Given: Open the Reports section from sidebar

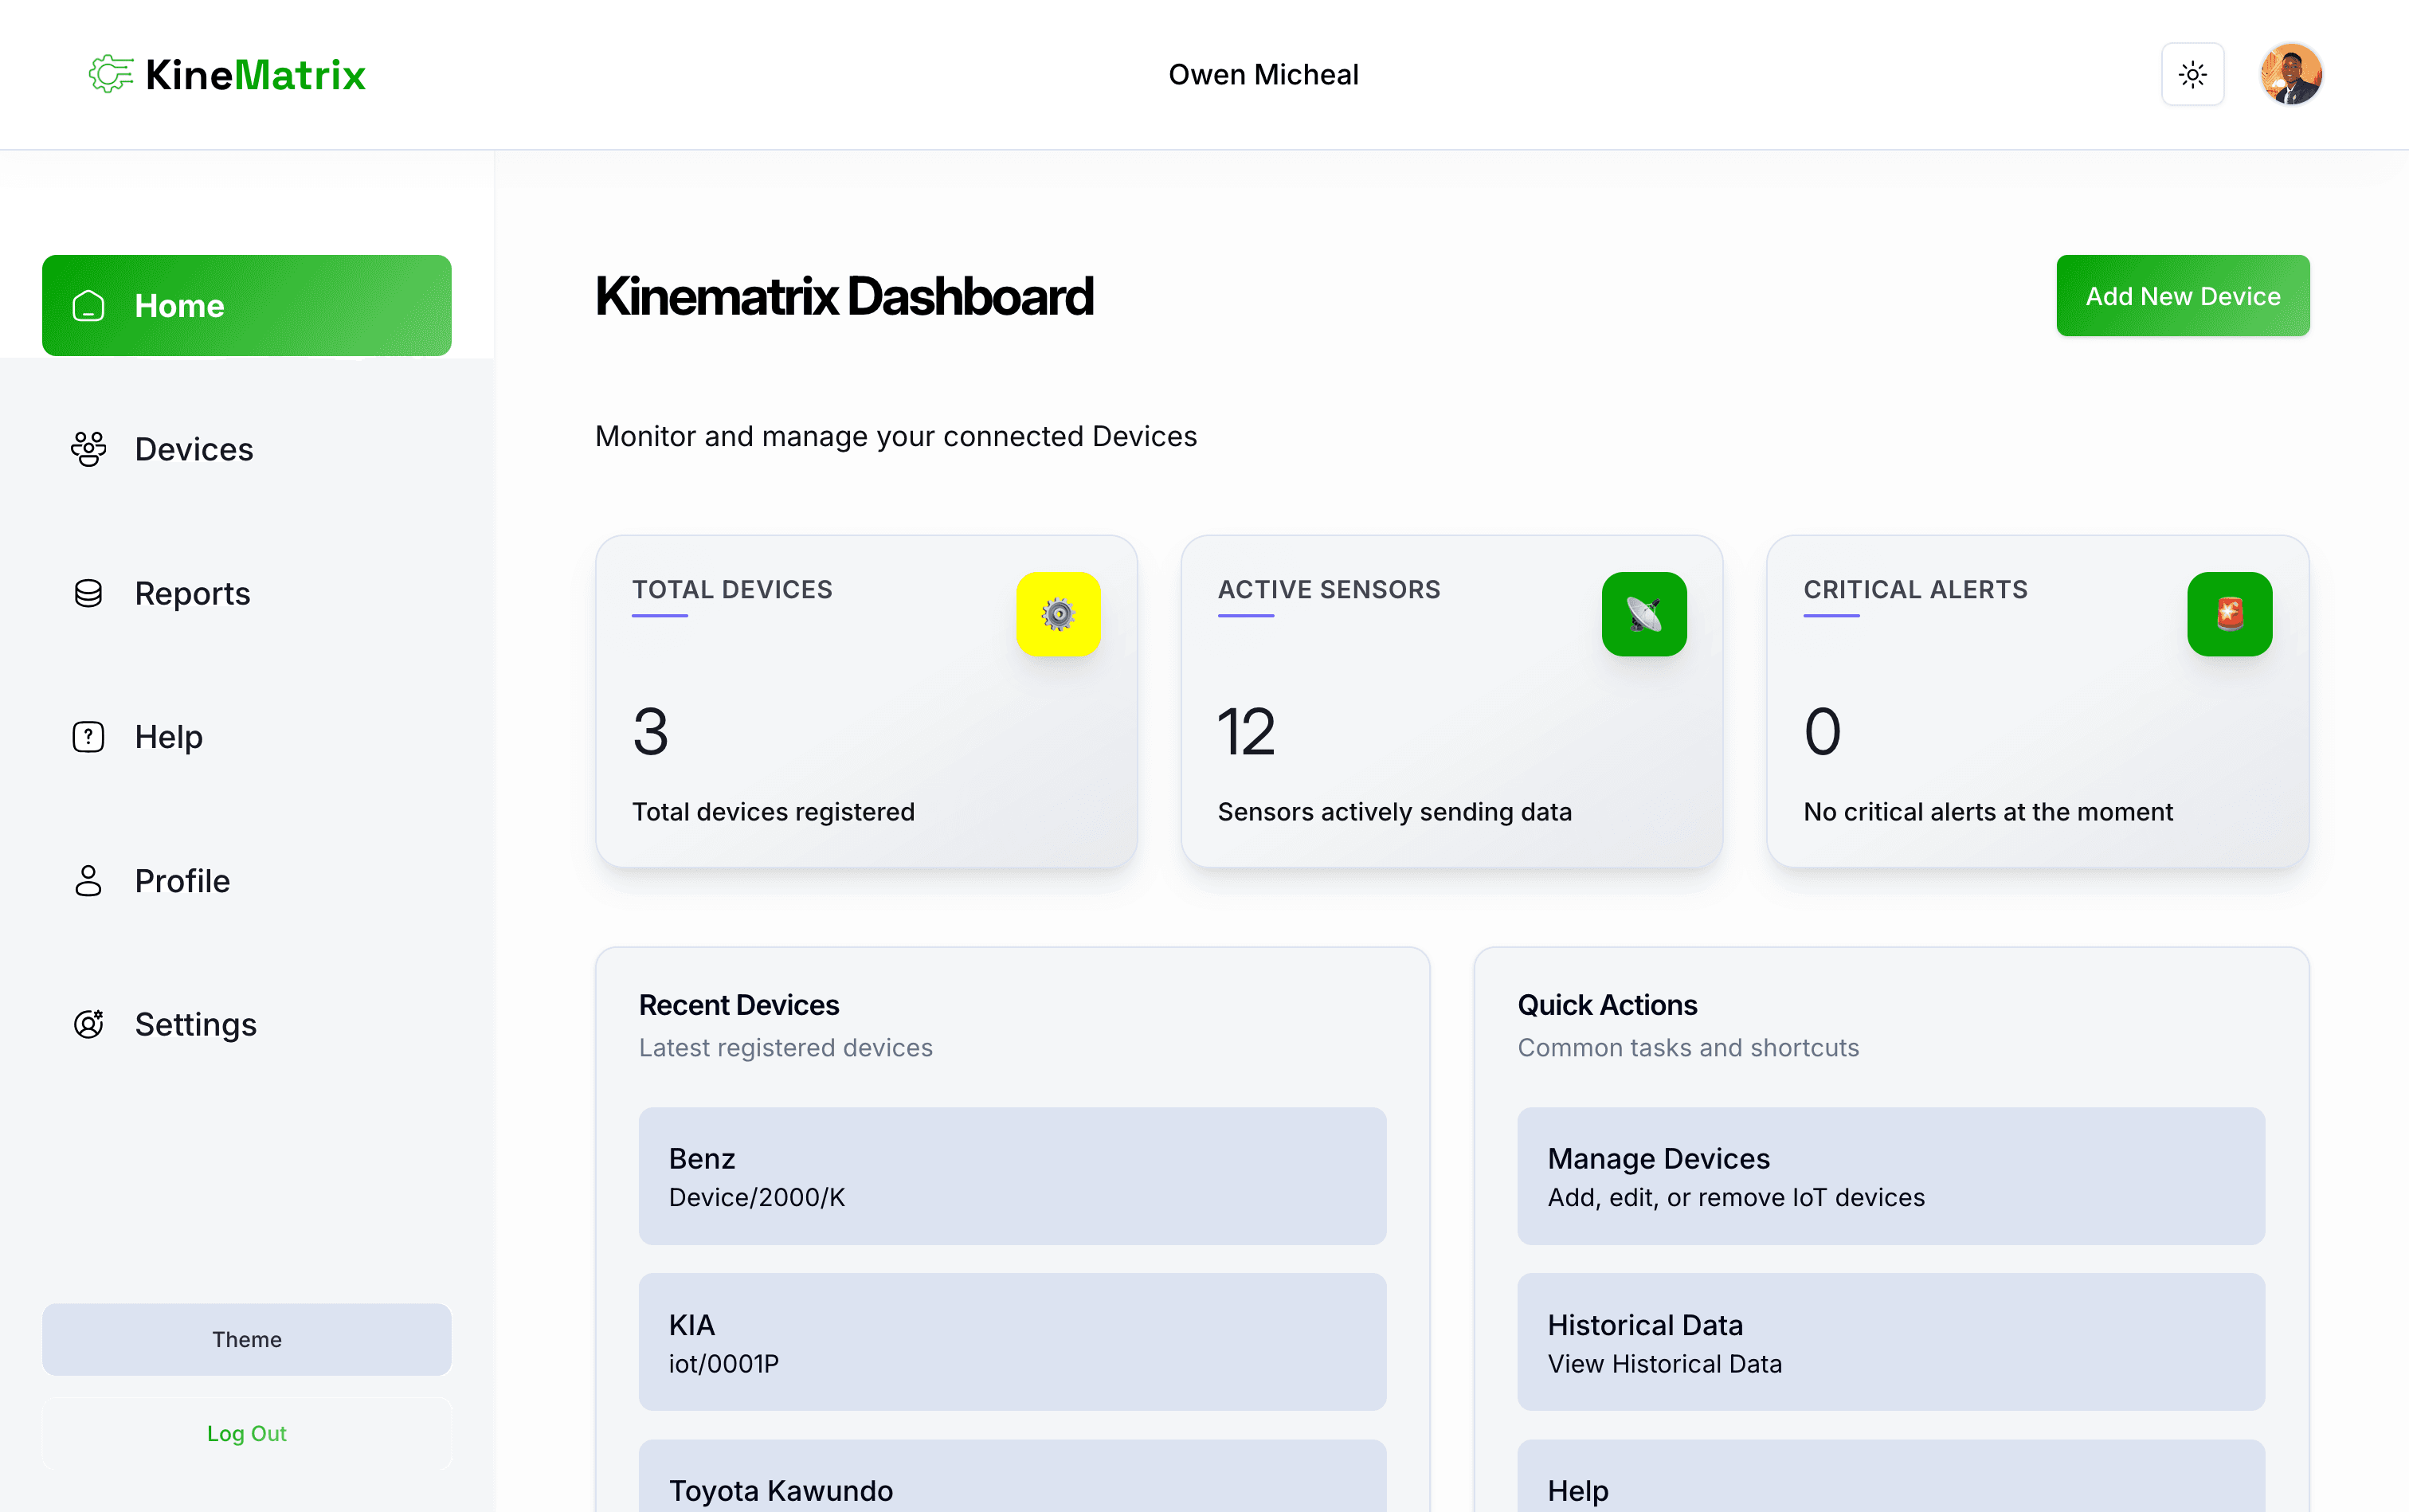Looking at the screenshot, I should pyautogui.click(x=192, y=593).
